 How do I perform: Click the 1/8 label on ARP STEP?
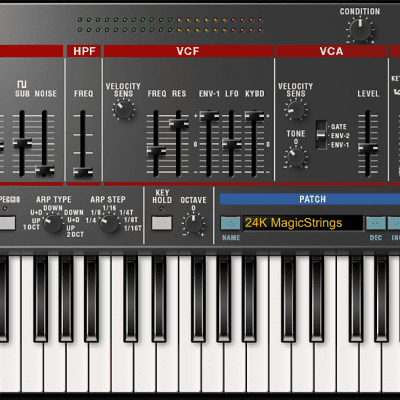pyautogui.click(x=96, y=212)
